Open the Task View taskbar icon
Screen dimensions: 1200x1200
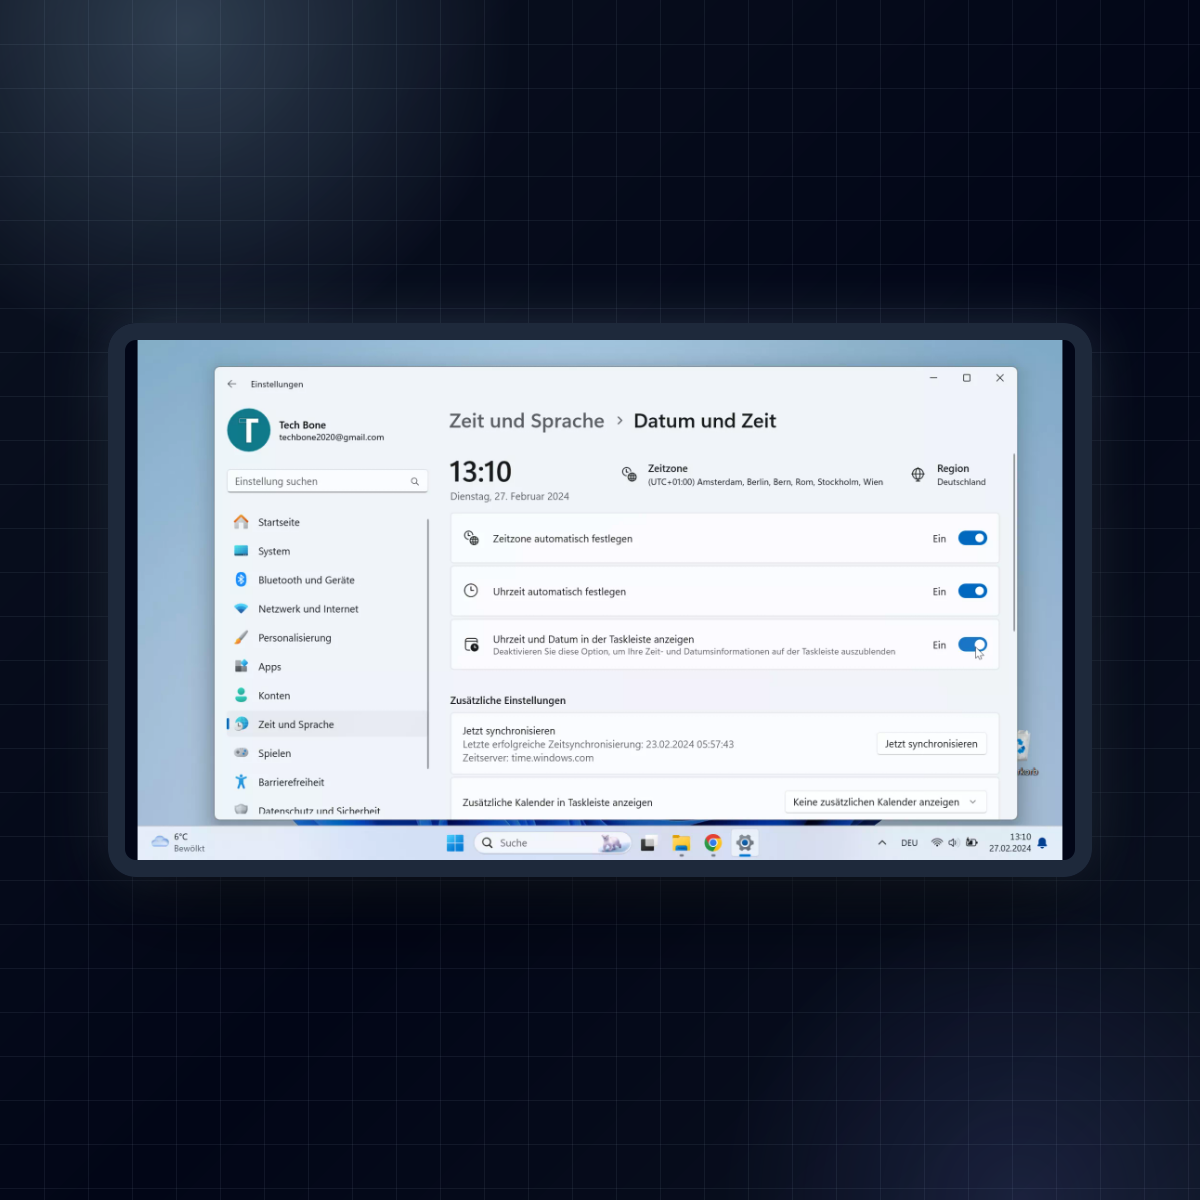(x=648, y=843)
